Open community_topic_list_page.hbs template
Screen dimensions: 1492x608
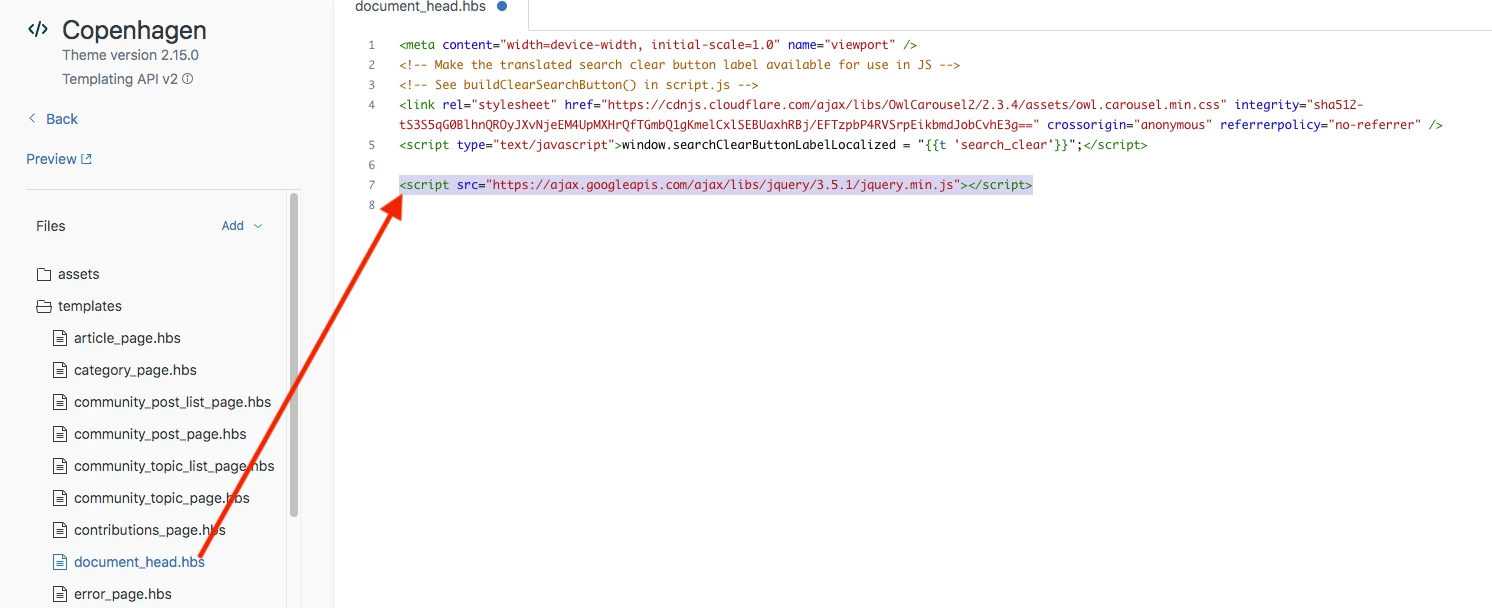(174, 466)
